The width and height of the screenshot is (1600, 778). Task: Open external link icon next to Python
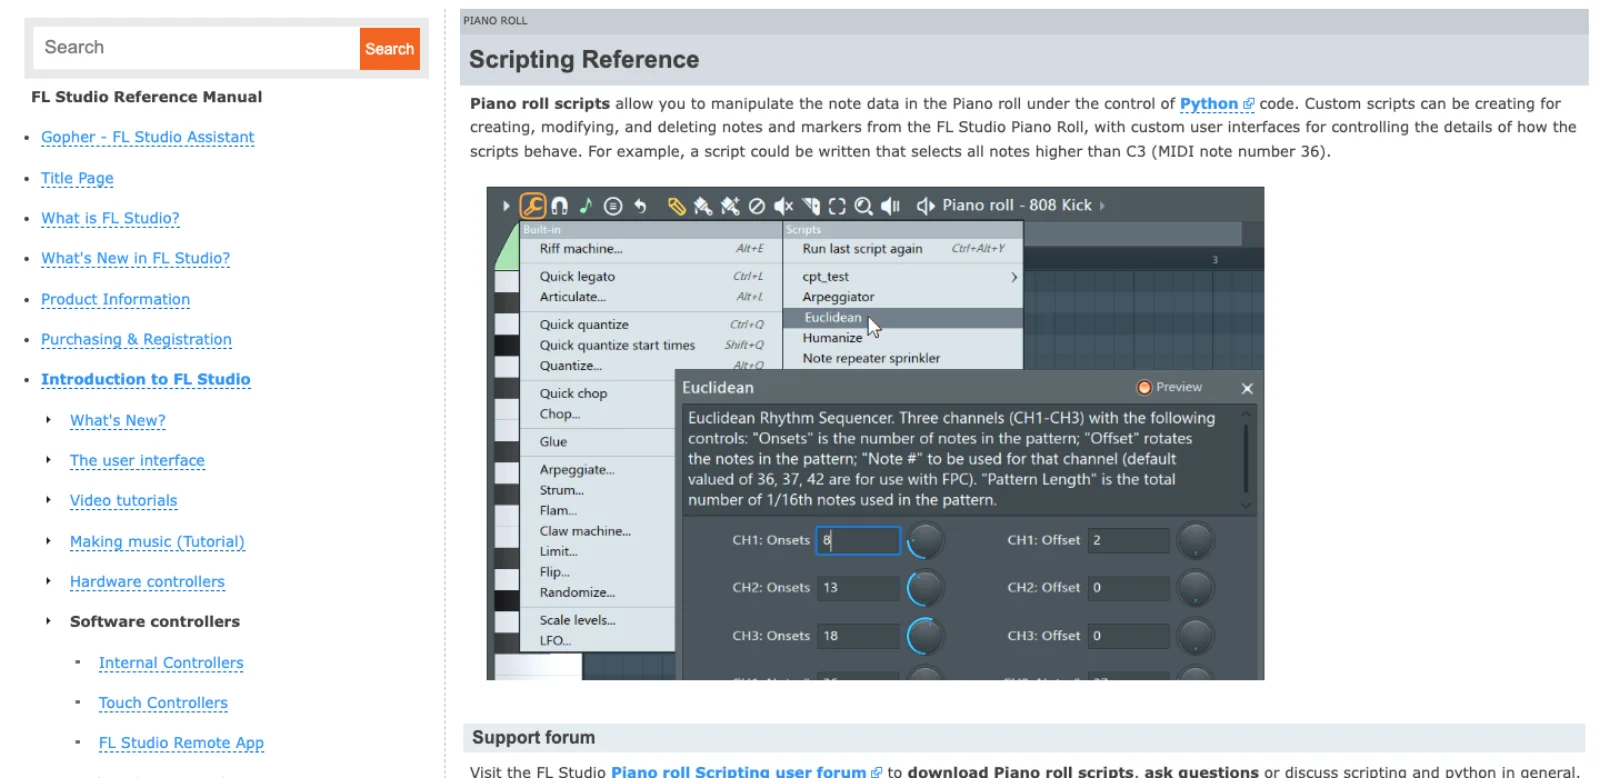point(1248,104)
